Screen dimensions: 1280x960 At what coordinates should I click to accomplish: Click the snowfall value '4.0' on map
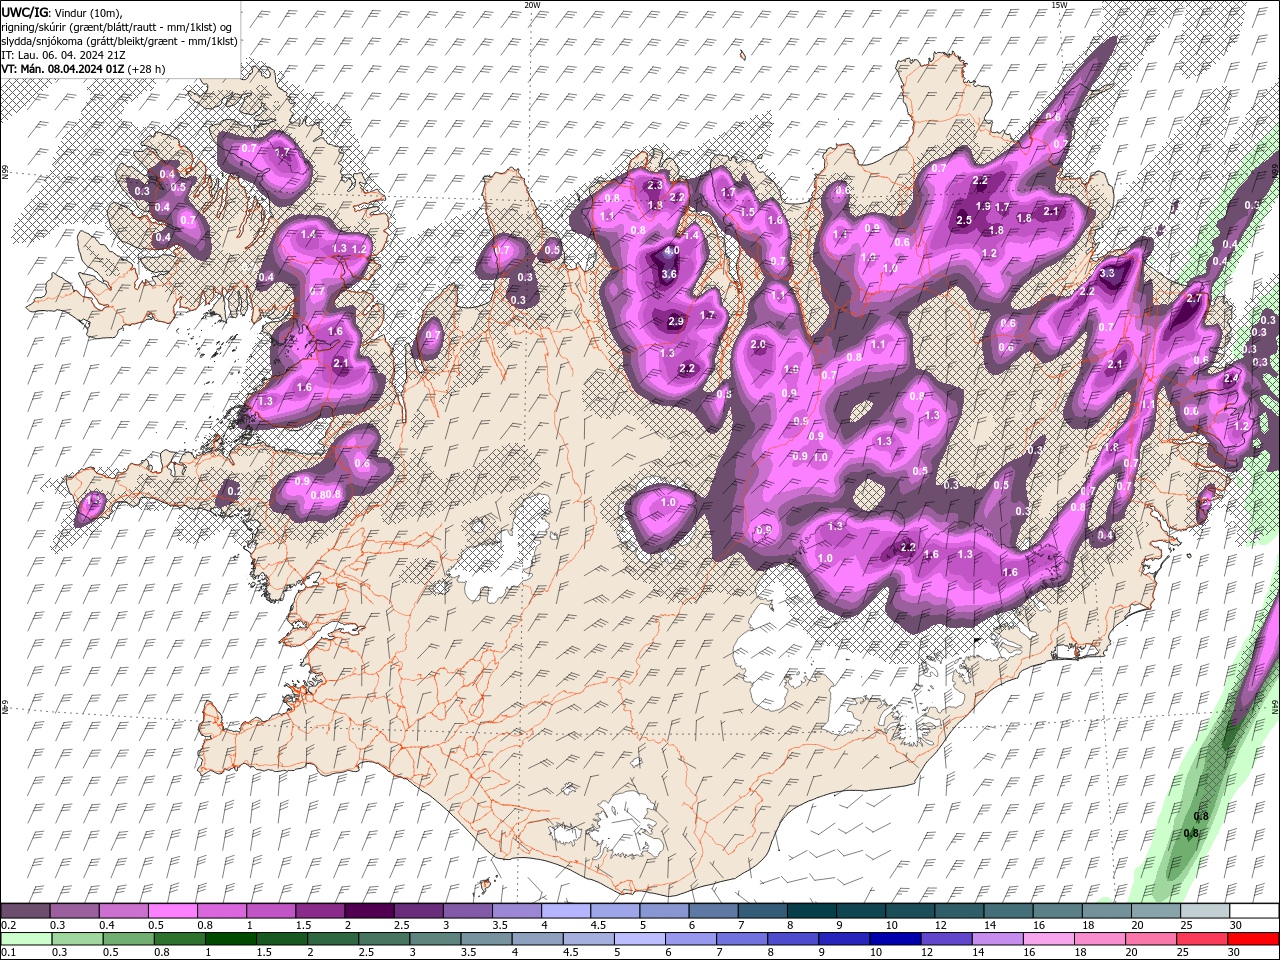tap(672, 251)
